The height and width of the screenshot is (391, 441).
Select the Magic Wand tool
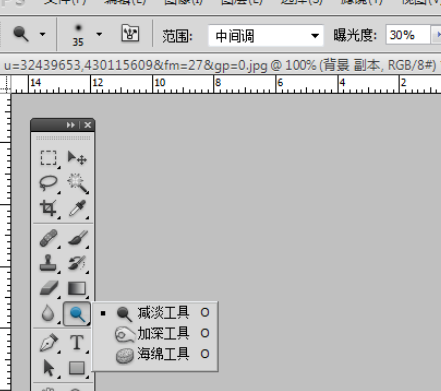point(77,183)
